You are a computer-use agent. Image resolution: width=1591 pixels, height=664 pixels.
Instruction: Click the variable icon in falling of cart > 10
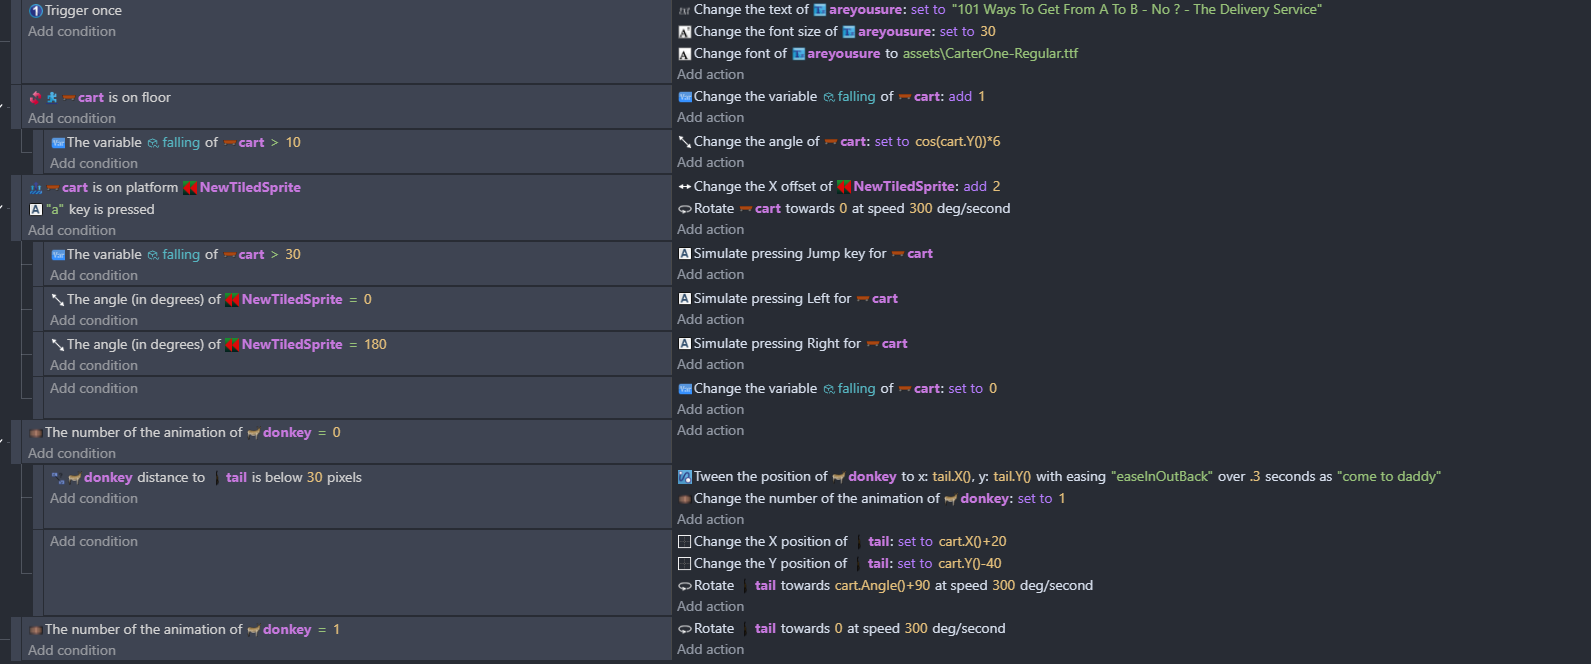[x=58, y=143]
